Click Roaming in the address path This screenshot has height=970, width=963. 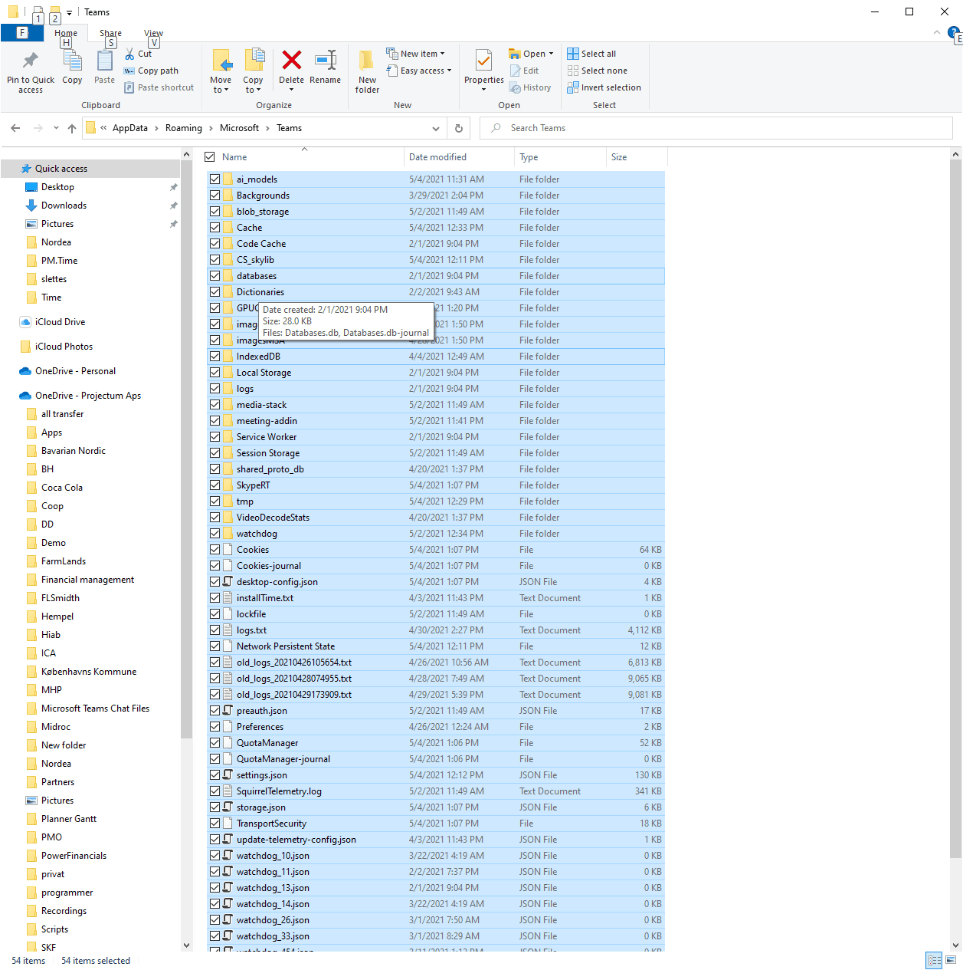click(x=183, y=128)
